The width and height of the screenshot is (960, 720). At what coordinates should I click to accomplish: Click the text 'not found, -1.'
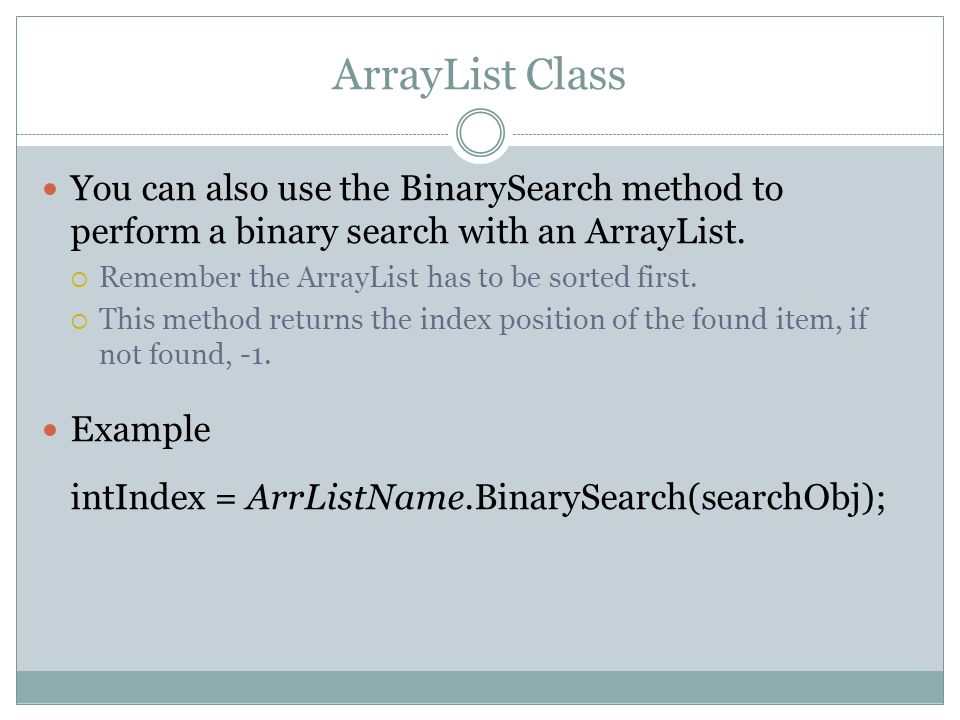point(185,354)
